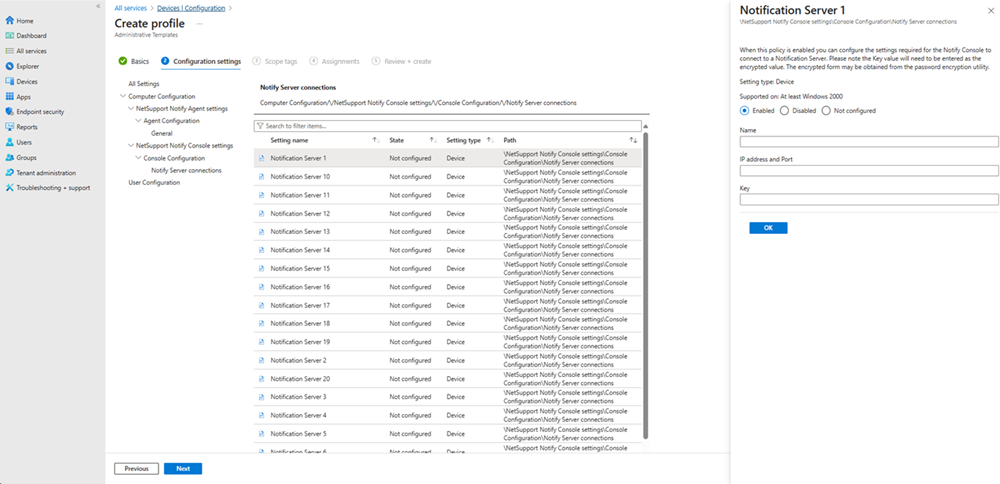The width and height of the screenshot is (1000, 484).
Task: Collapse NetSupport Notify Agent settings node
Action: click(130, 109)
